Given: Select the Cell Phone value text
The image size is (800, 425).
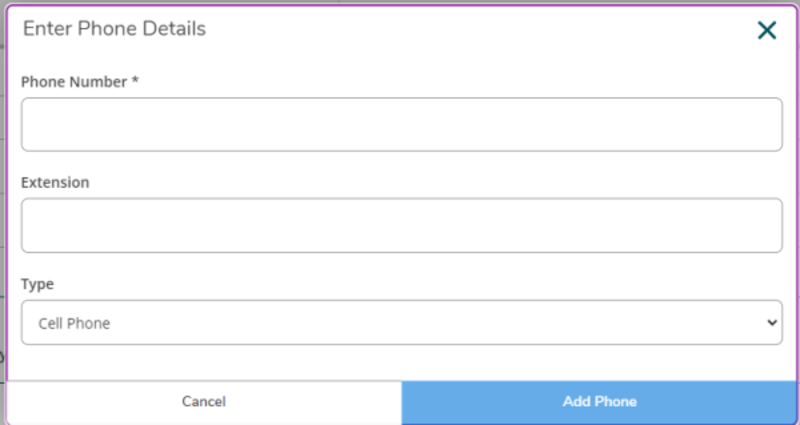Looking at the screenshot, I should (74, 324).
